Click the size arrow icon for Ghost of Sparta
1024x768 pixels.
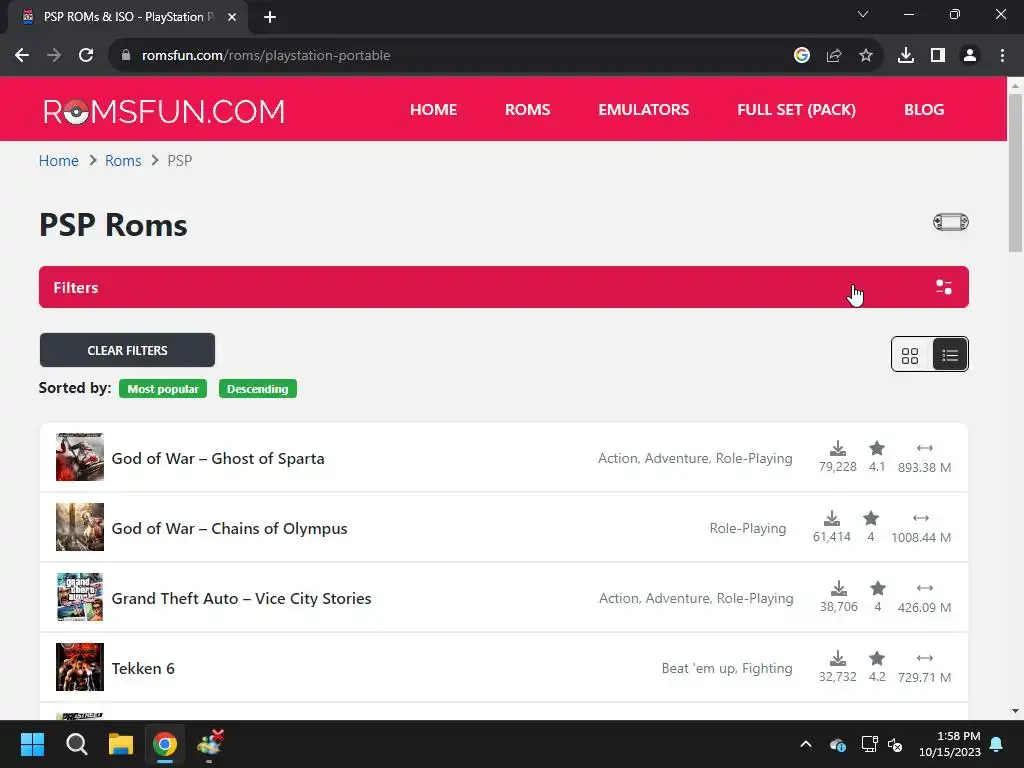click(925, 448)
